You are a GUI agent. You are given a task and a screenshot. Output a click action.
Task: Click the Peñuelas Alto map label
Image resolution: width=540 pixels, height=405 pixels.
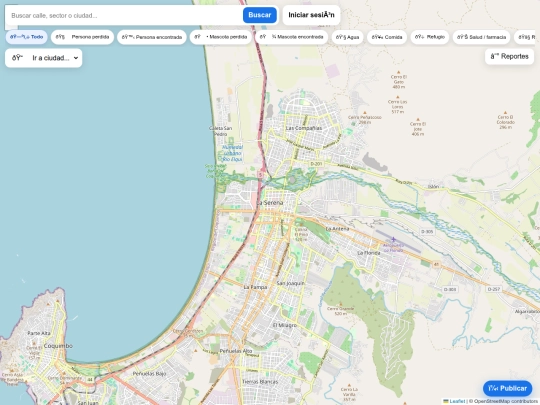pos(236,351)
